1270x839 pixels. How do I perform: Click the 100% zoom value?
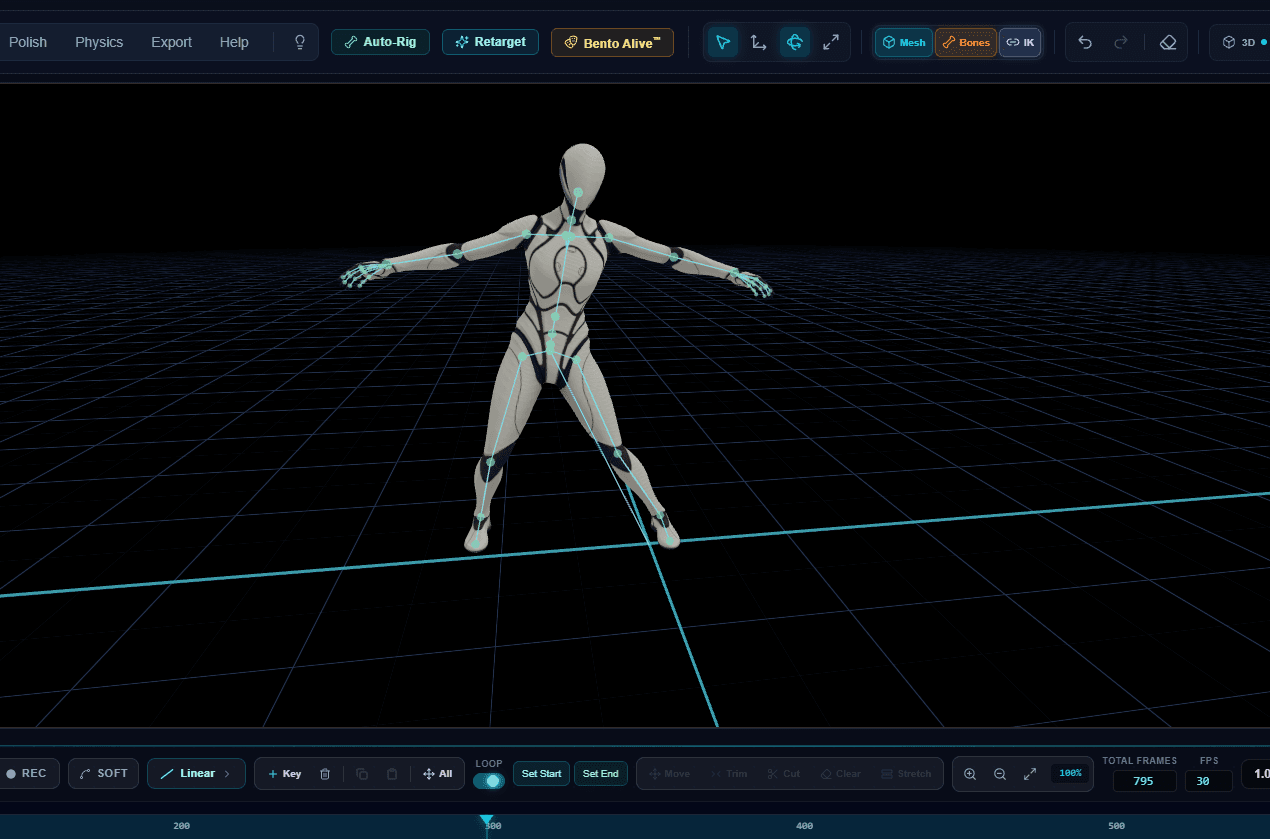coord(1070,773)
